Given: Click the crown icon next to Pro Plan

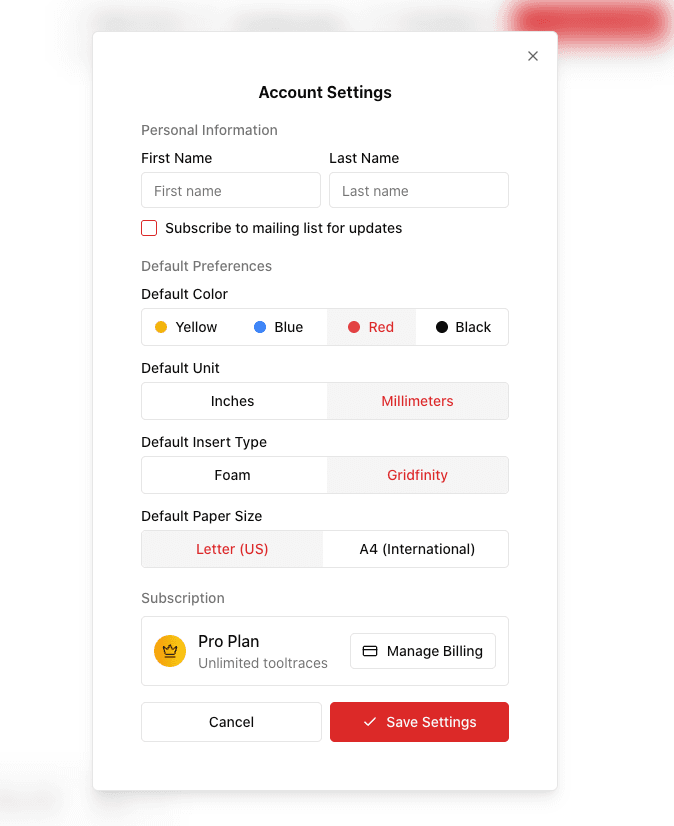Looking at the screenshot, I should [170, 651].
